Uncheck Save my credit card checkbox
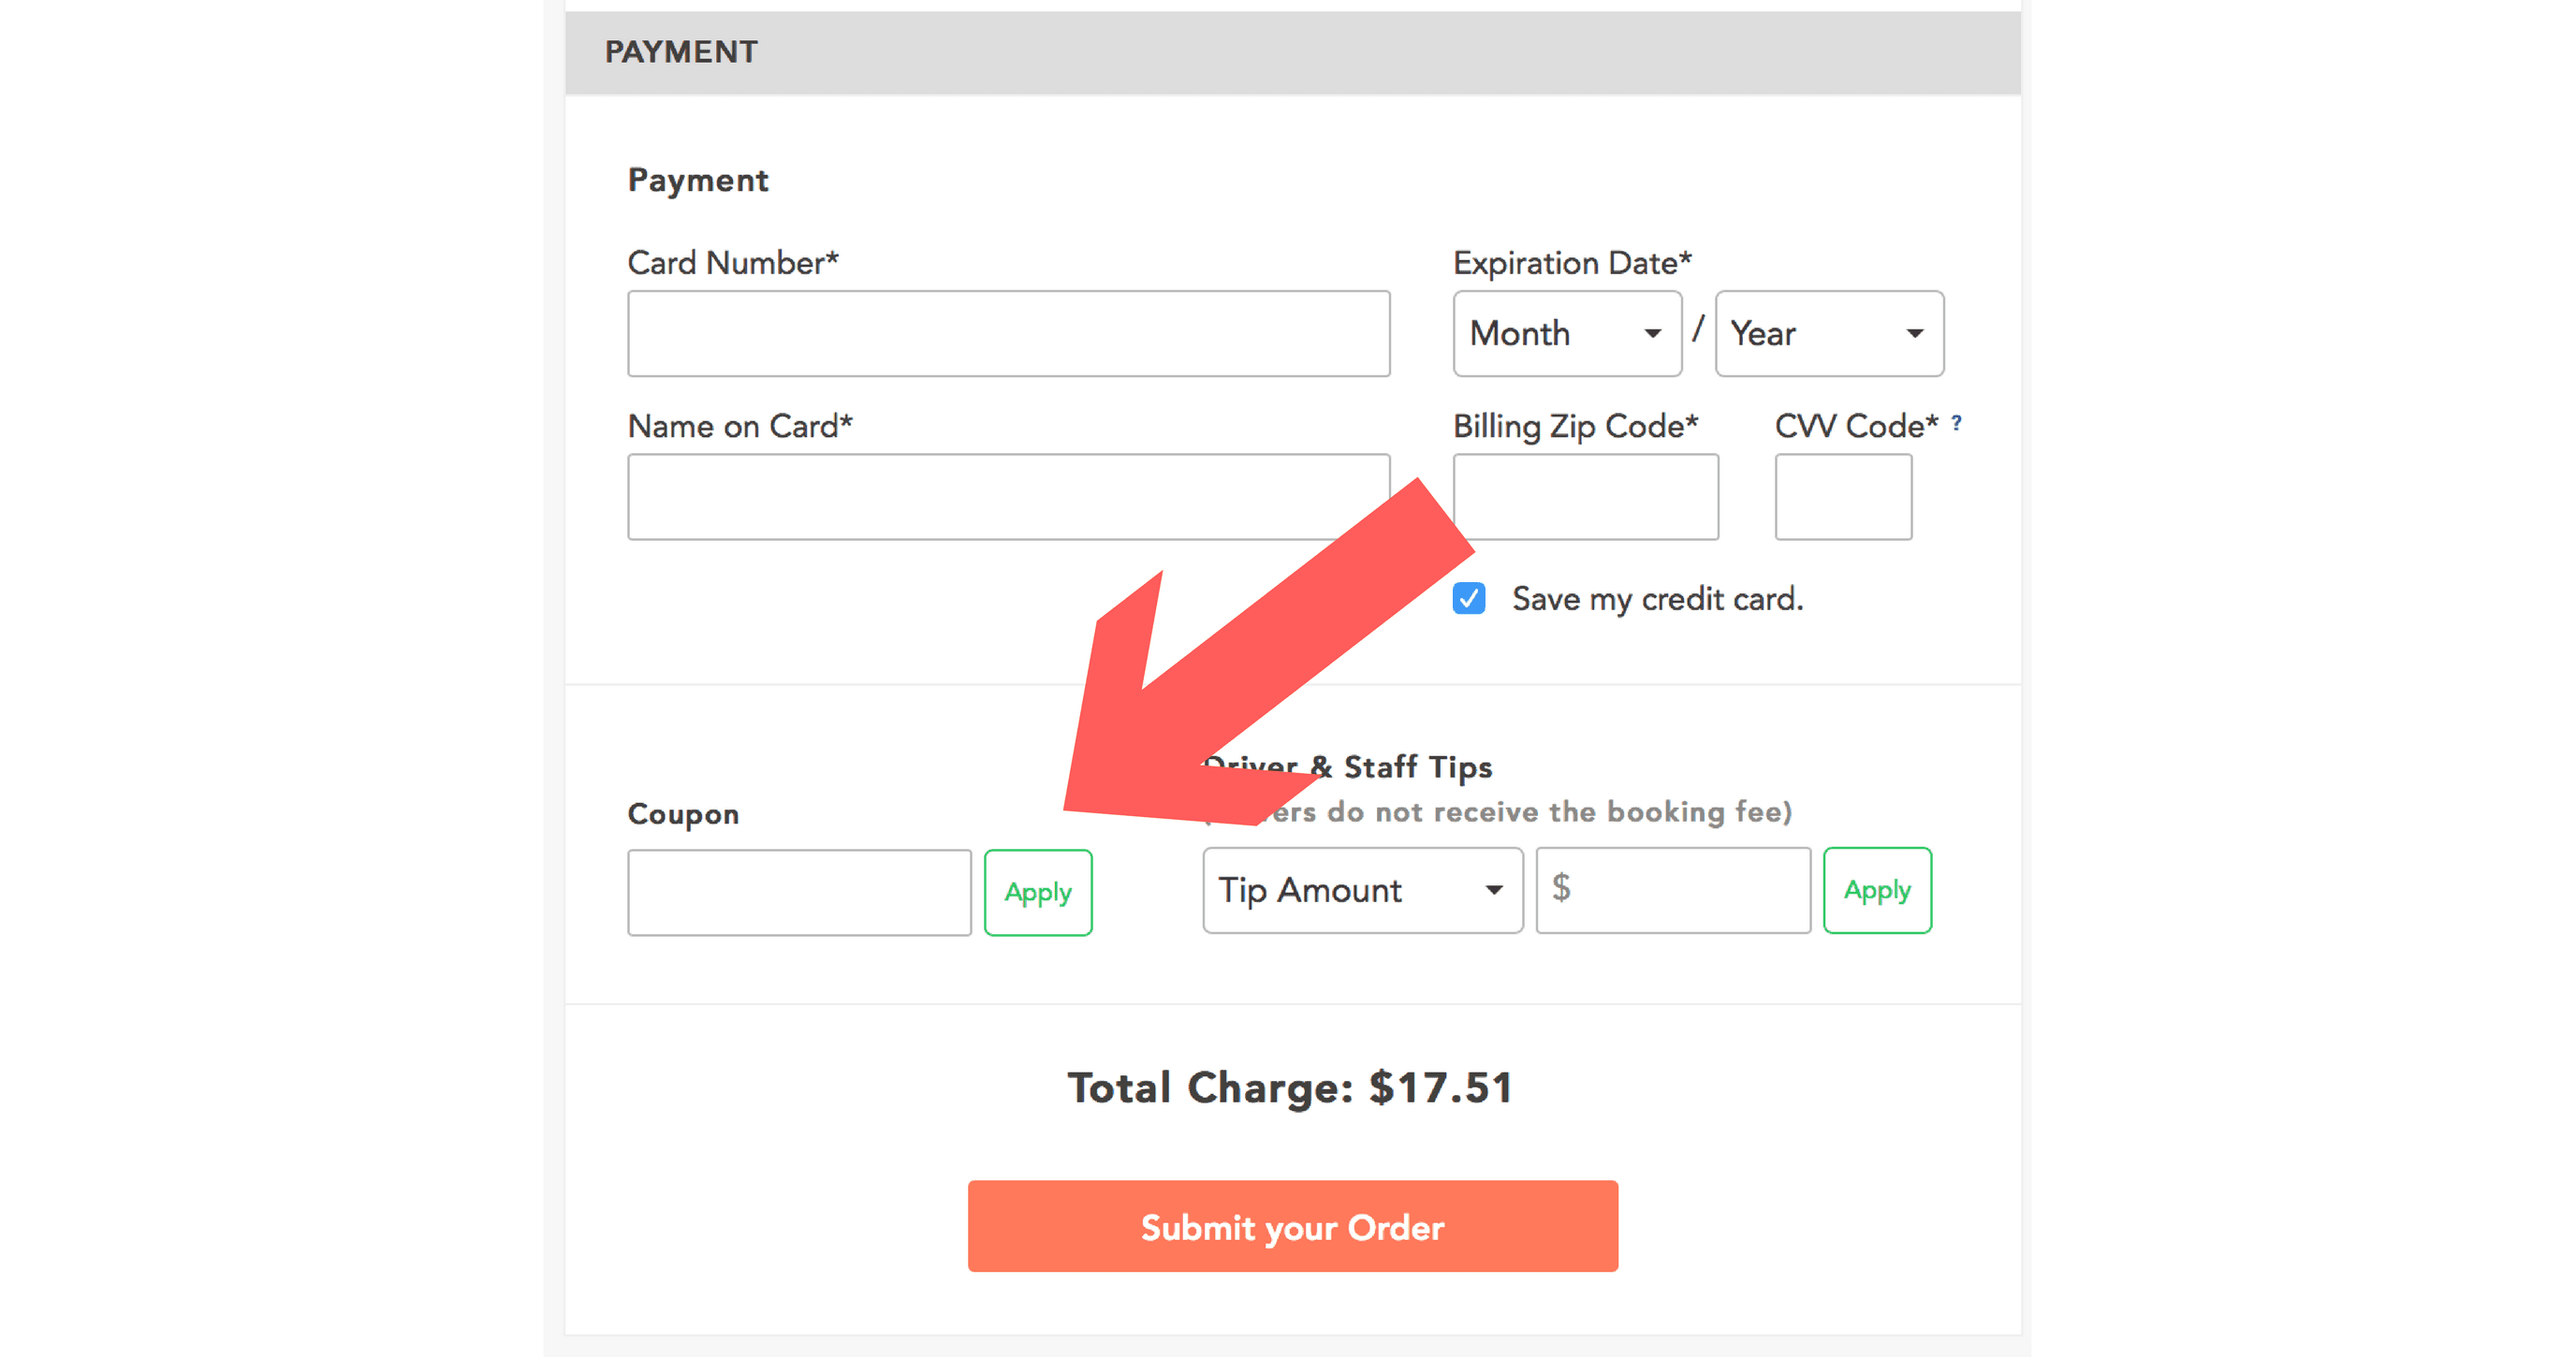This screenshot has width=2576, height=1357. (1469, 598)
